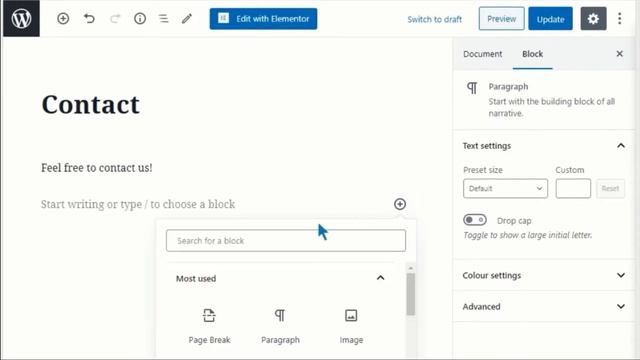640x360 pixels.
Task: Click the Custom font size field
Action: 573,189
